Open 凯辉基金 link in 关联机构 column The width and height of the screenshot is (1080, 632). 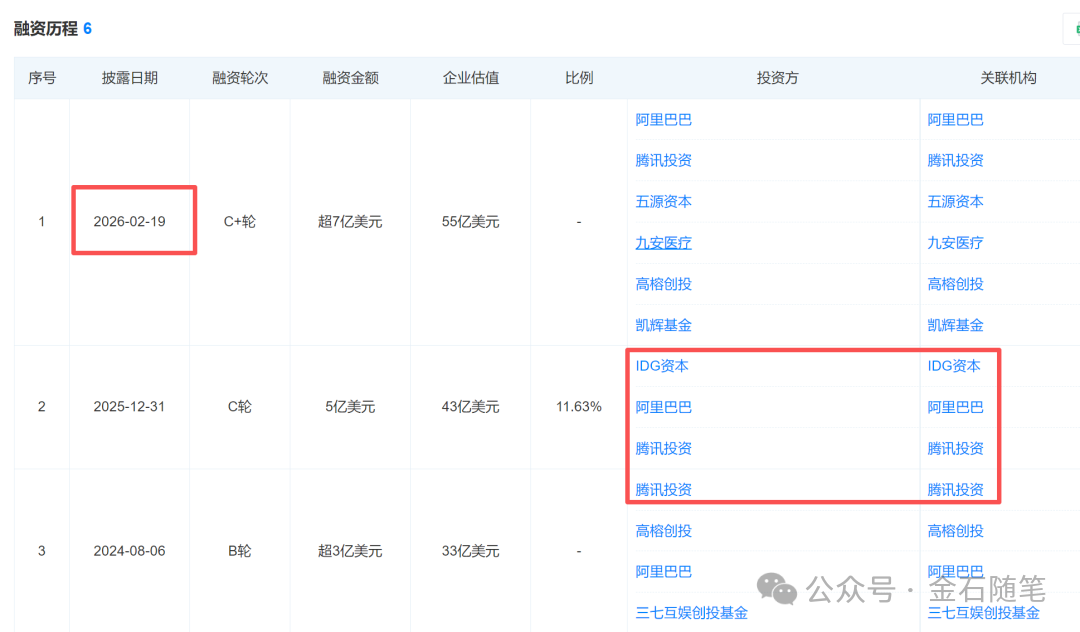[x=955, y=325]
